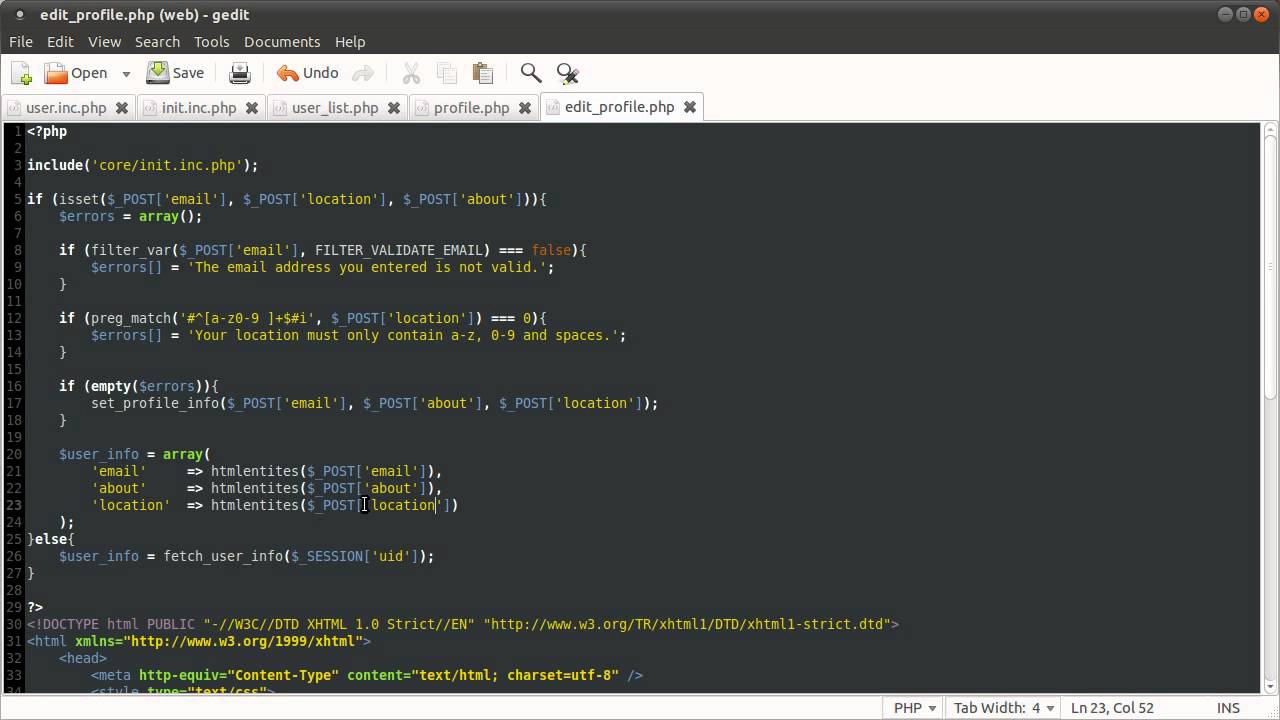Click the opening <?php tag on line 1
This screenshot has width=1280, height=720.
pyautogui.click(x=47, y=131)
